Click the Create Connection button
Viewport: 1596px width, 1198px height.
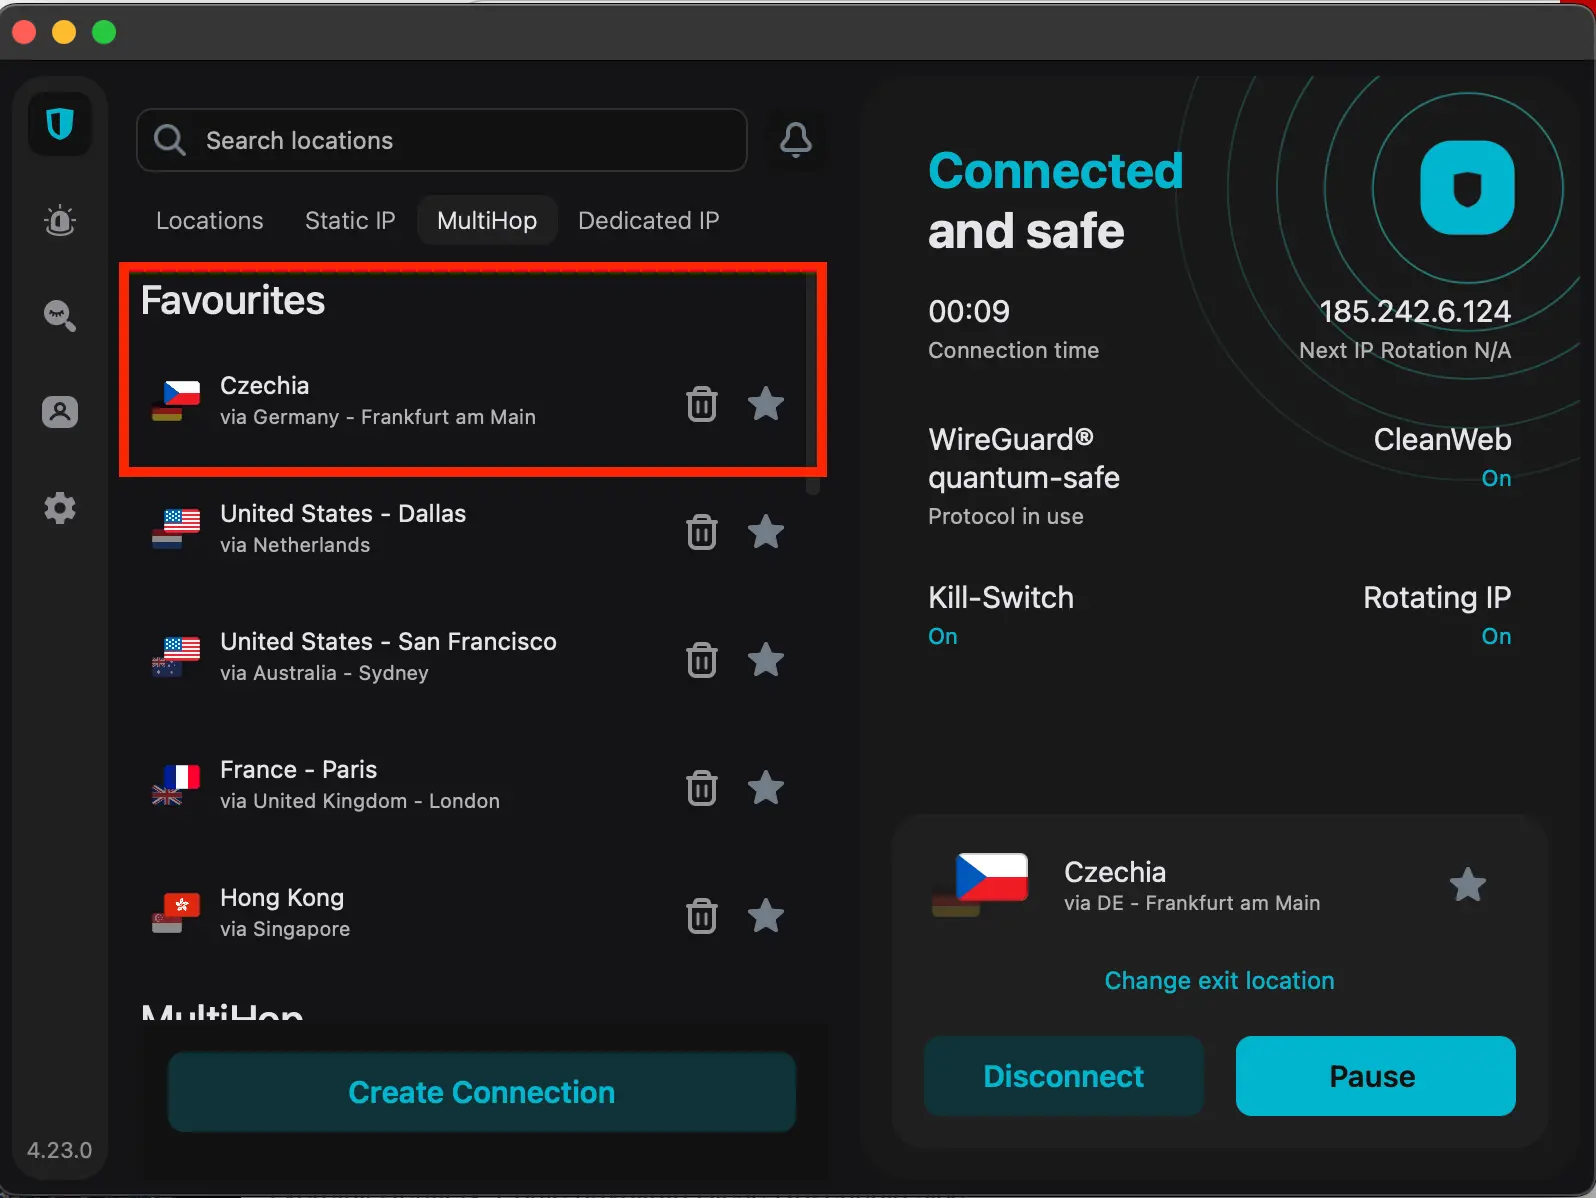(x=482, y=1092)
